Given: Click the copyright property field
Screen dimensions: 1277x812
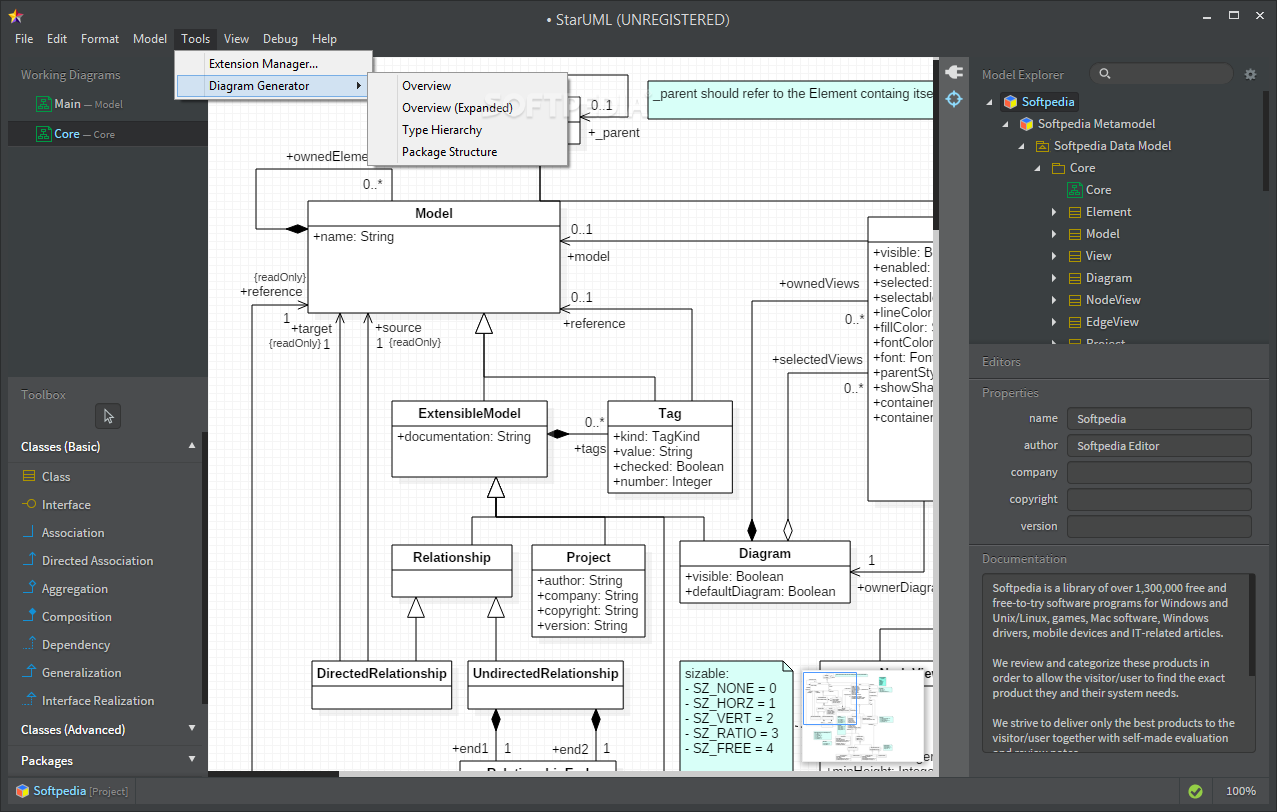Looking at the screenshot, I should [1159, 500].
